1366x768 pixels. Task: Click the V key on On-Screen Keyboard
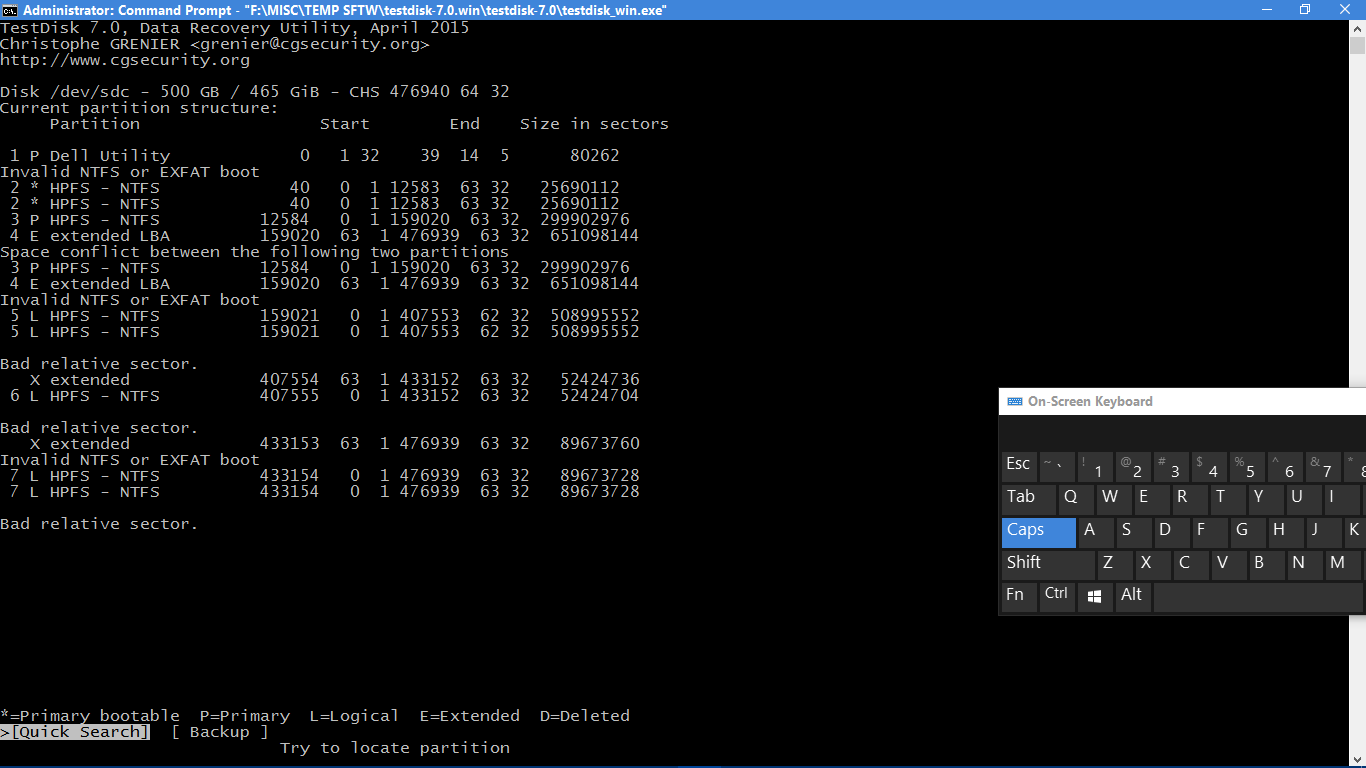[1229, 564]
